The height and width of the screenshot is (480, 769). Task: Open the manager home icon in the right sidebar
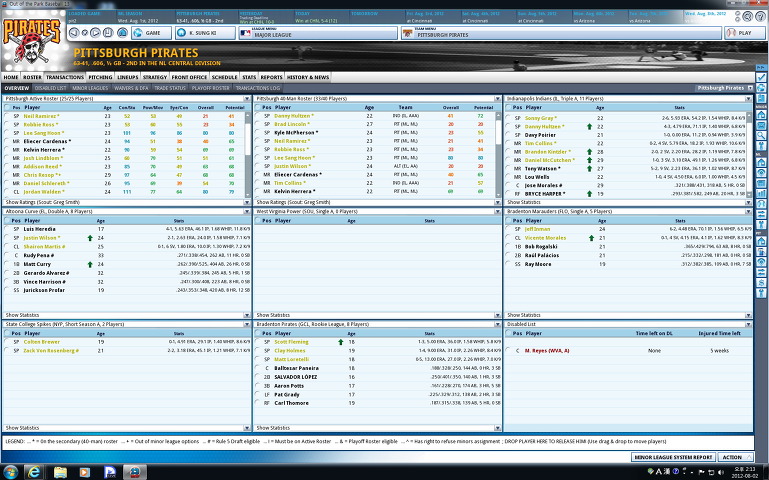coord(761,115)
